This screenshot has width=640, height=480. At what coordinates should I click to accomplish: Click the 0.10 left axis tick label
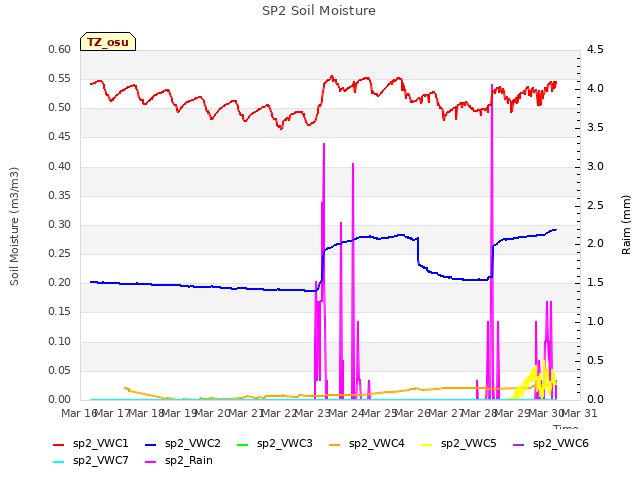coord(60,341)
